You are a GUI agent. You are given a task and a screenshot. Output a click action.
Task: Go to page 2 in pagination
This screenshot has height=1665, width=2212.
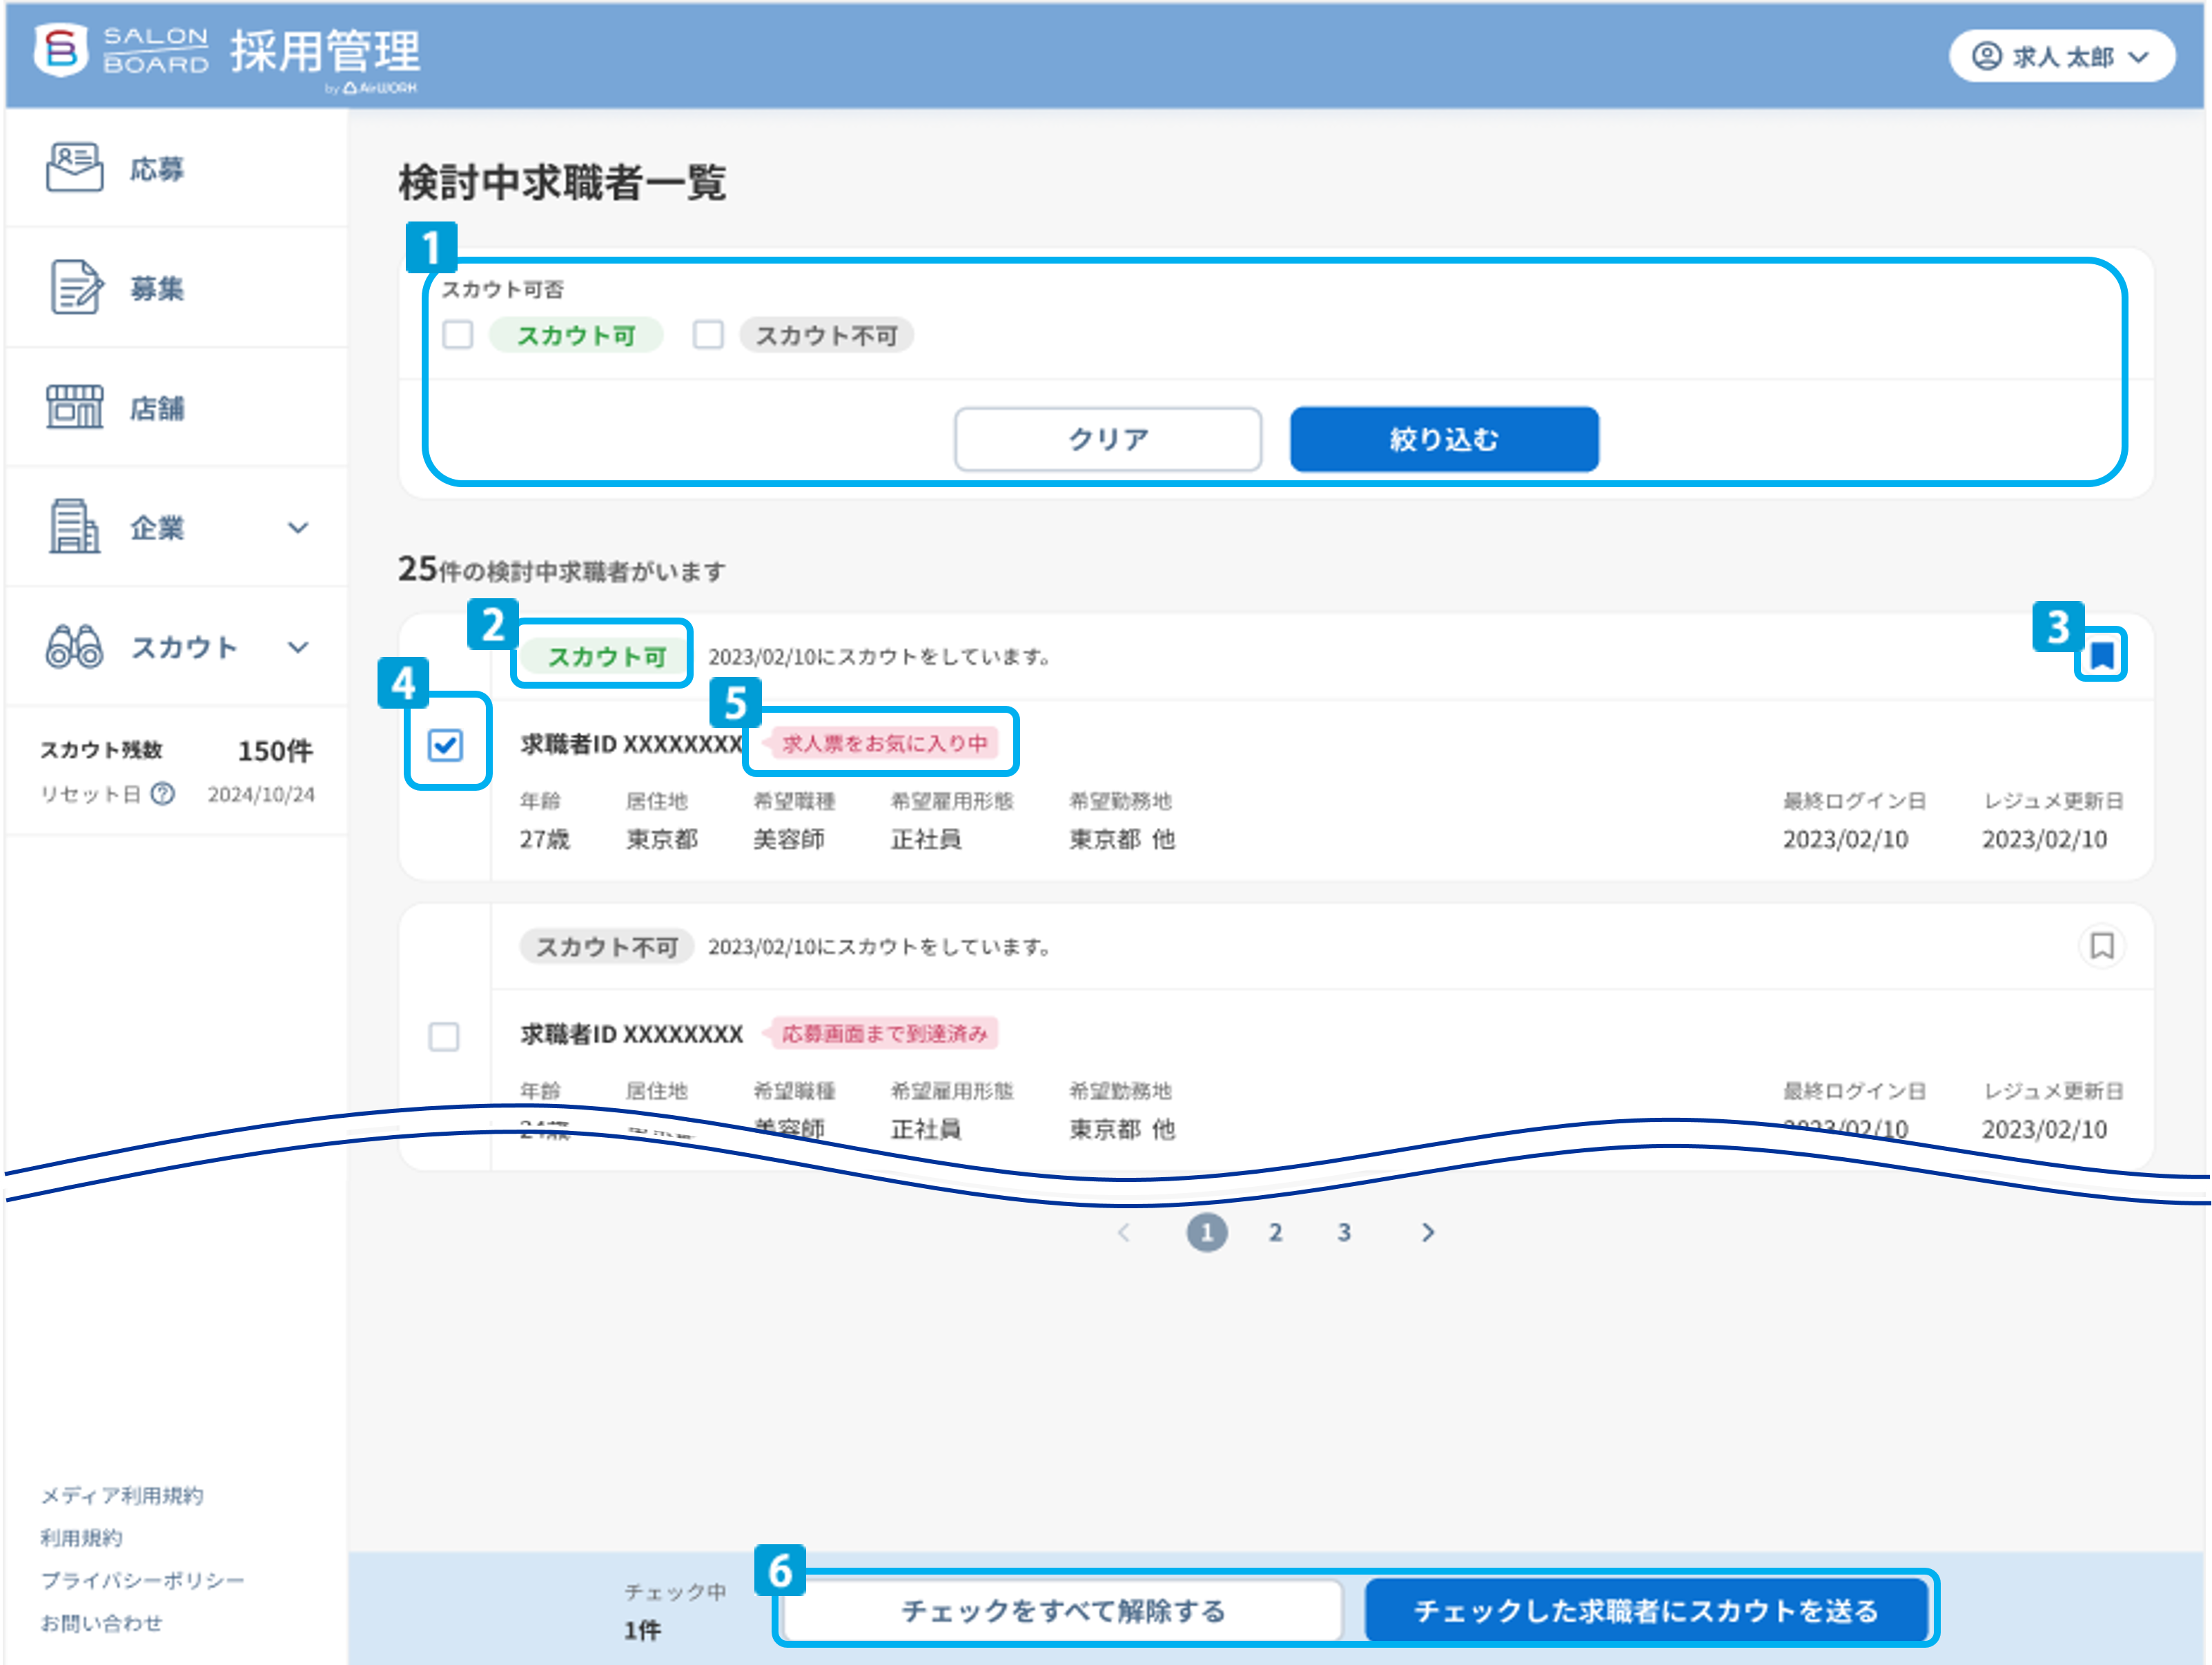coord(1275,1232)
